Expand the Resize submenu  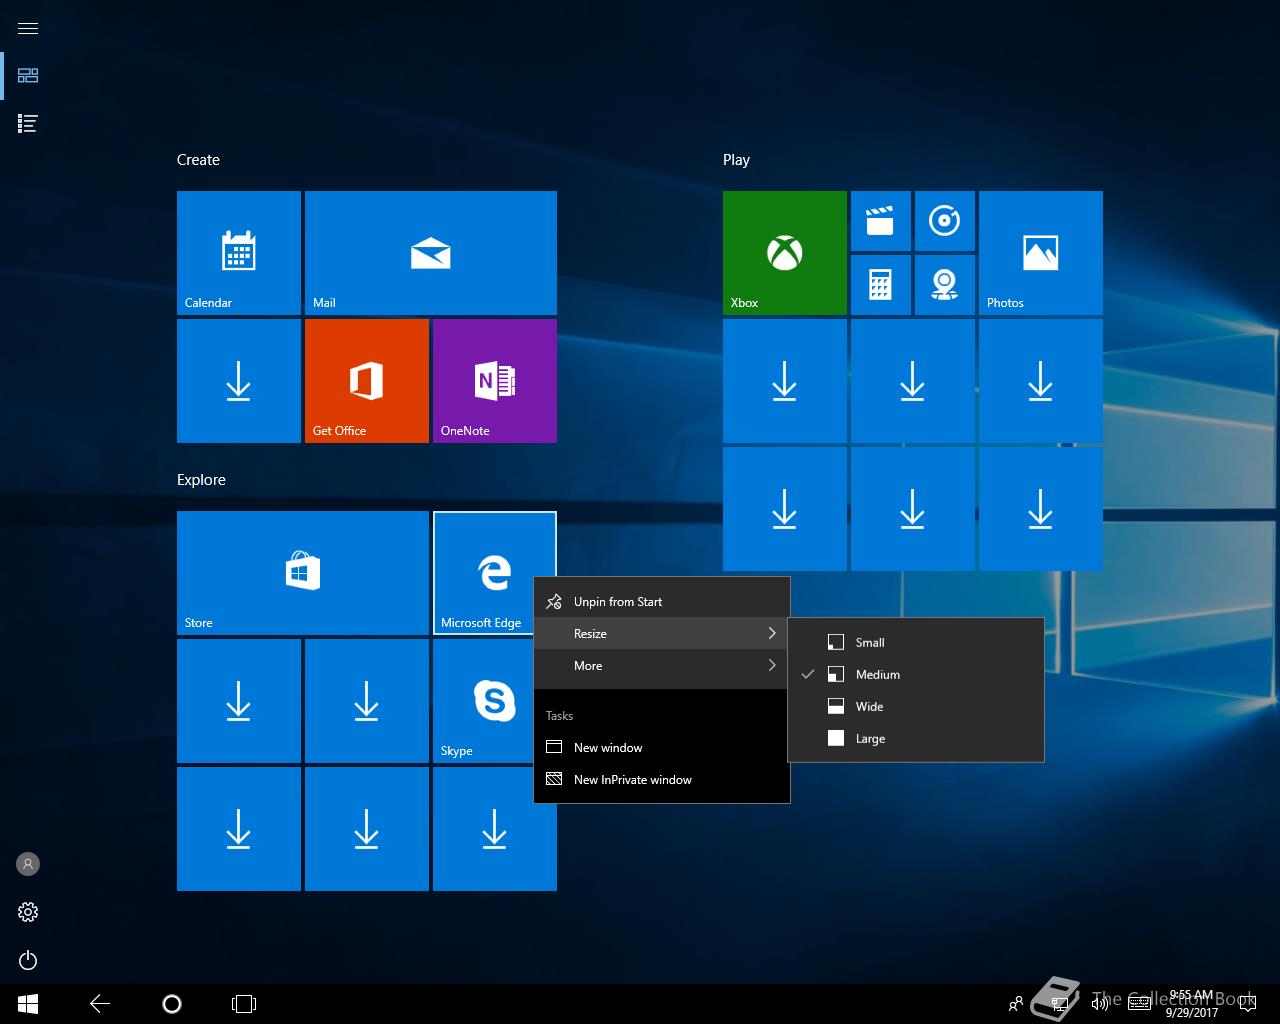tap(662, 634)
